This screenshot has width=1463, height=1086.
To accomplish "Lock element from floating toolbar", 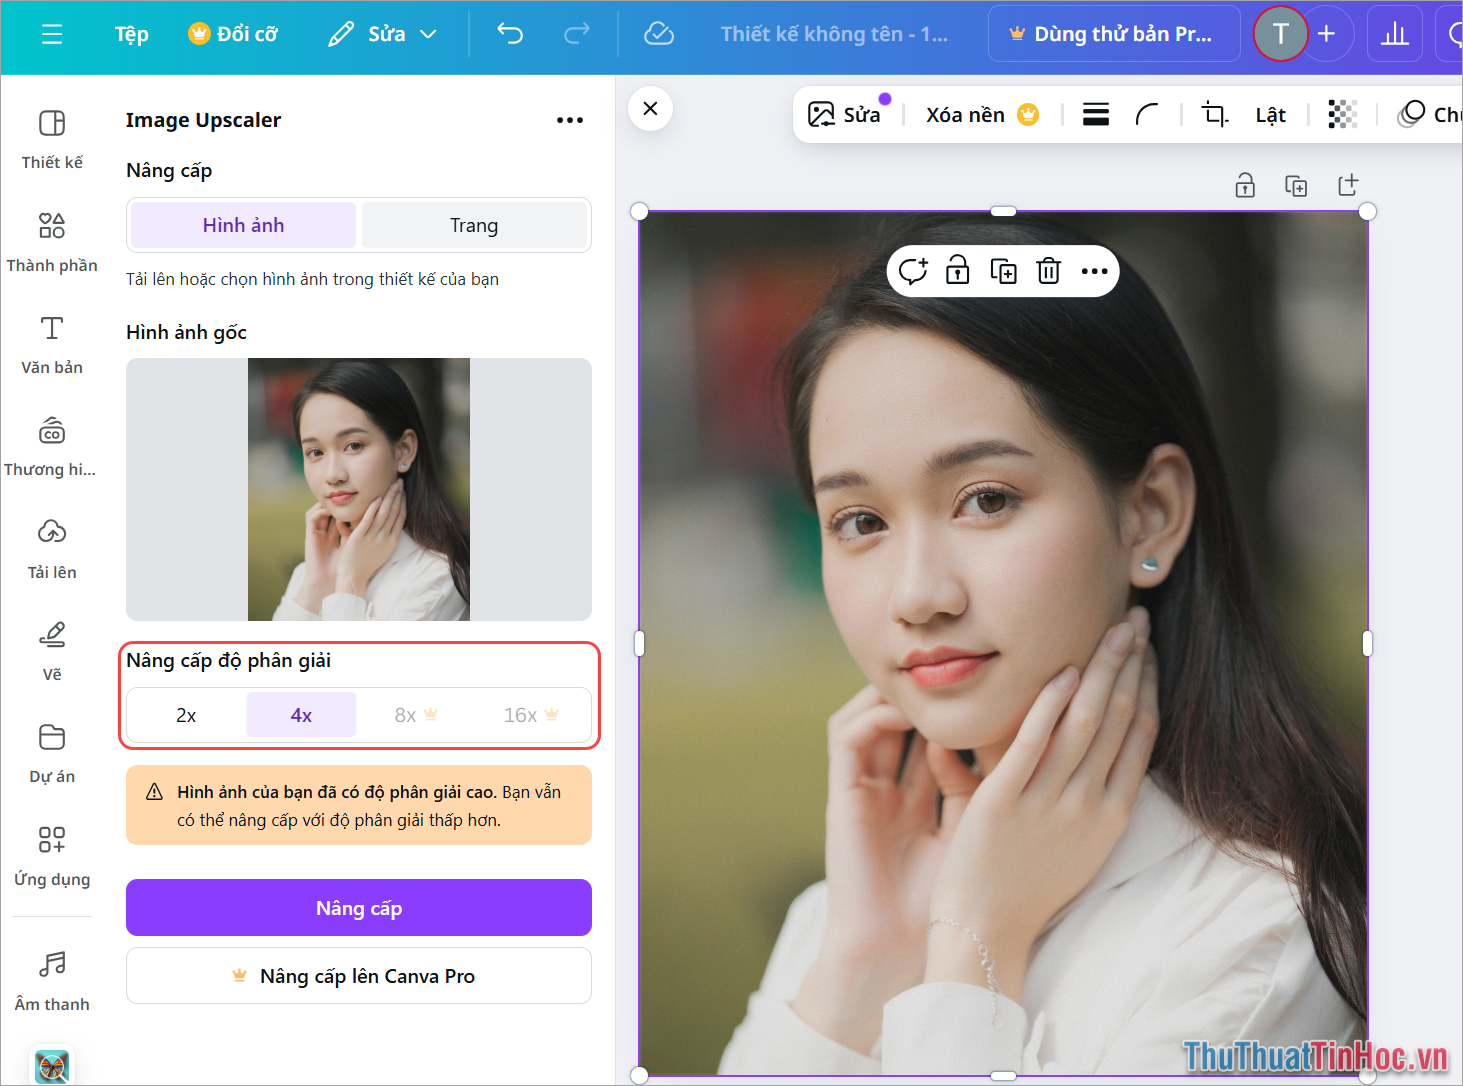I will click(x=958, y=271).
